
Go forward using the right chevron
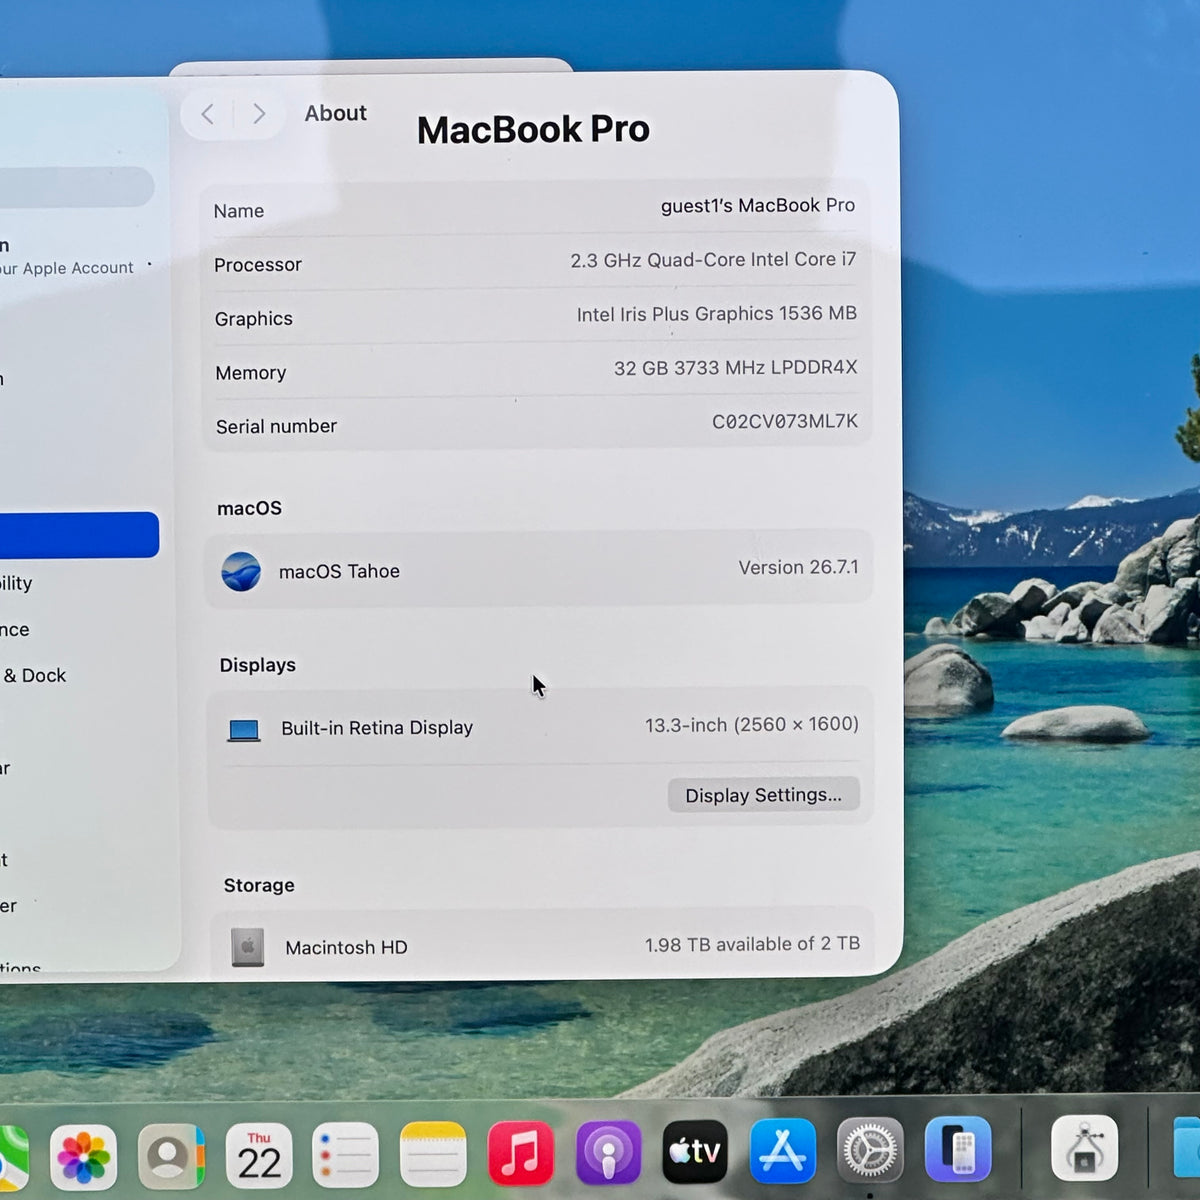259,114
